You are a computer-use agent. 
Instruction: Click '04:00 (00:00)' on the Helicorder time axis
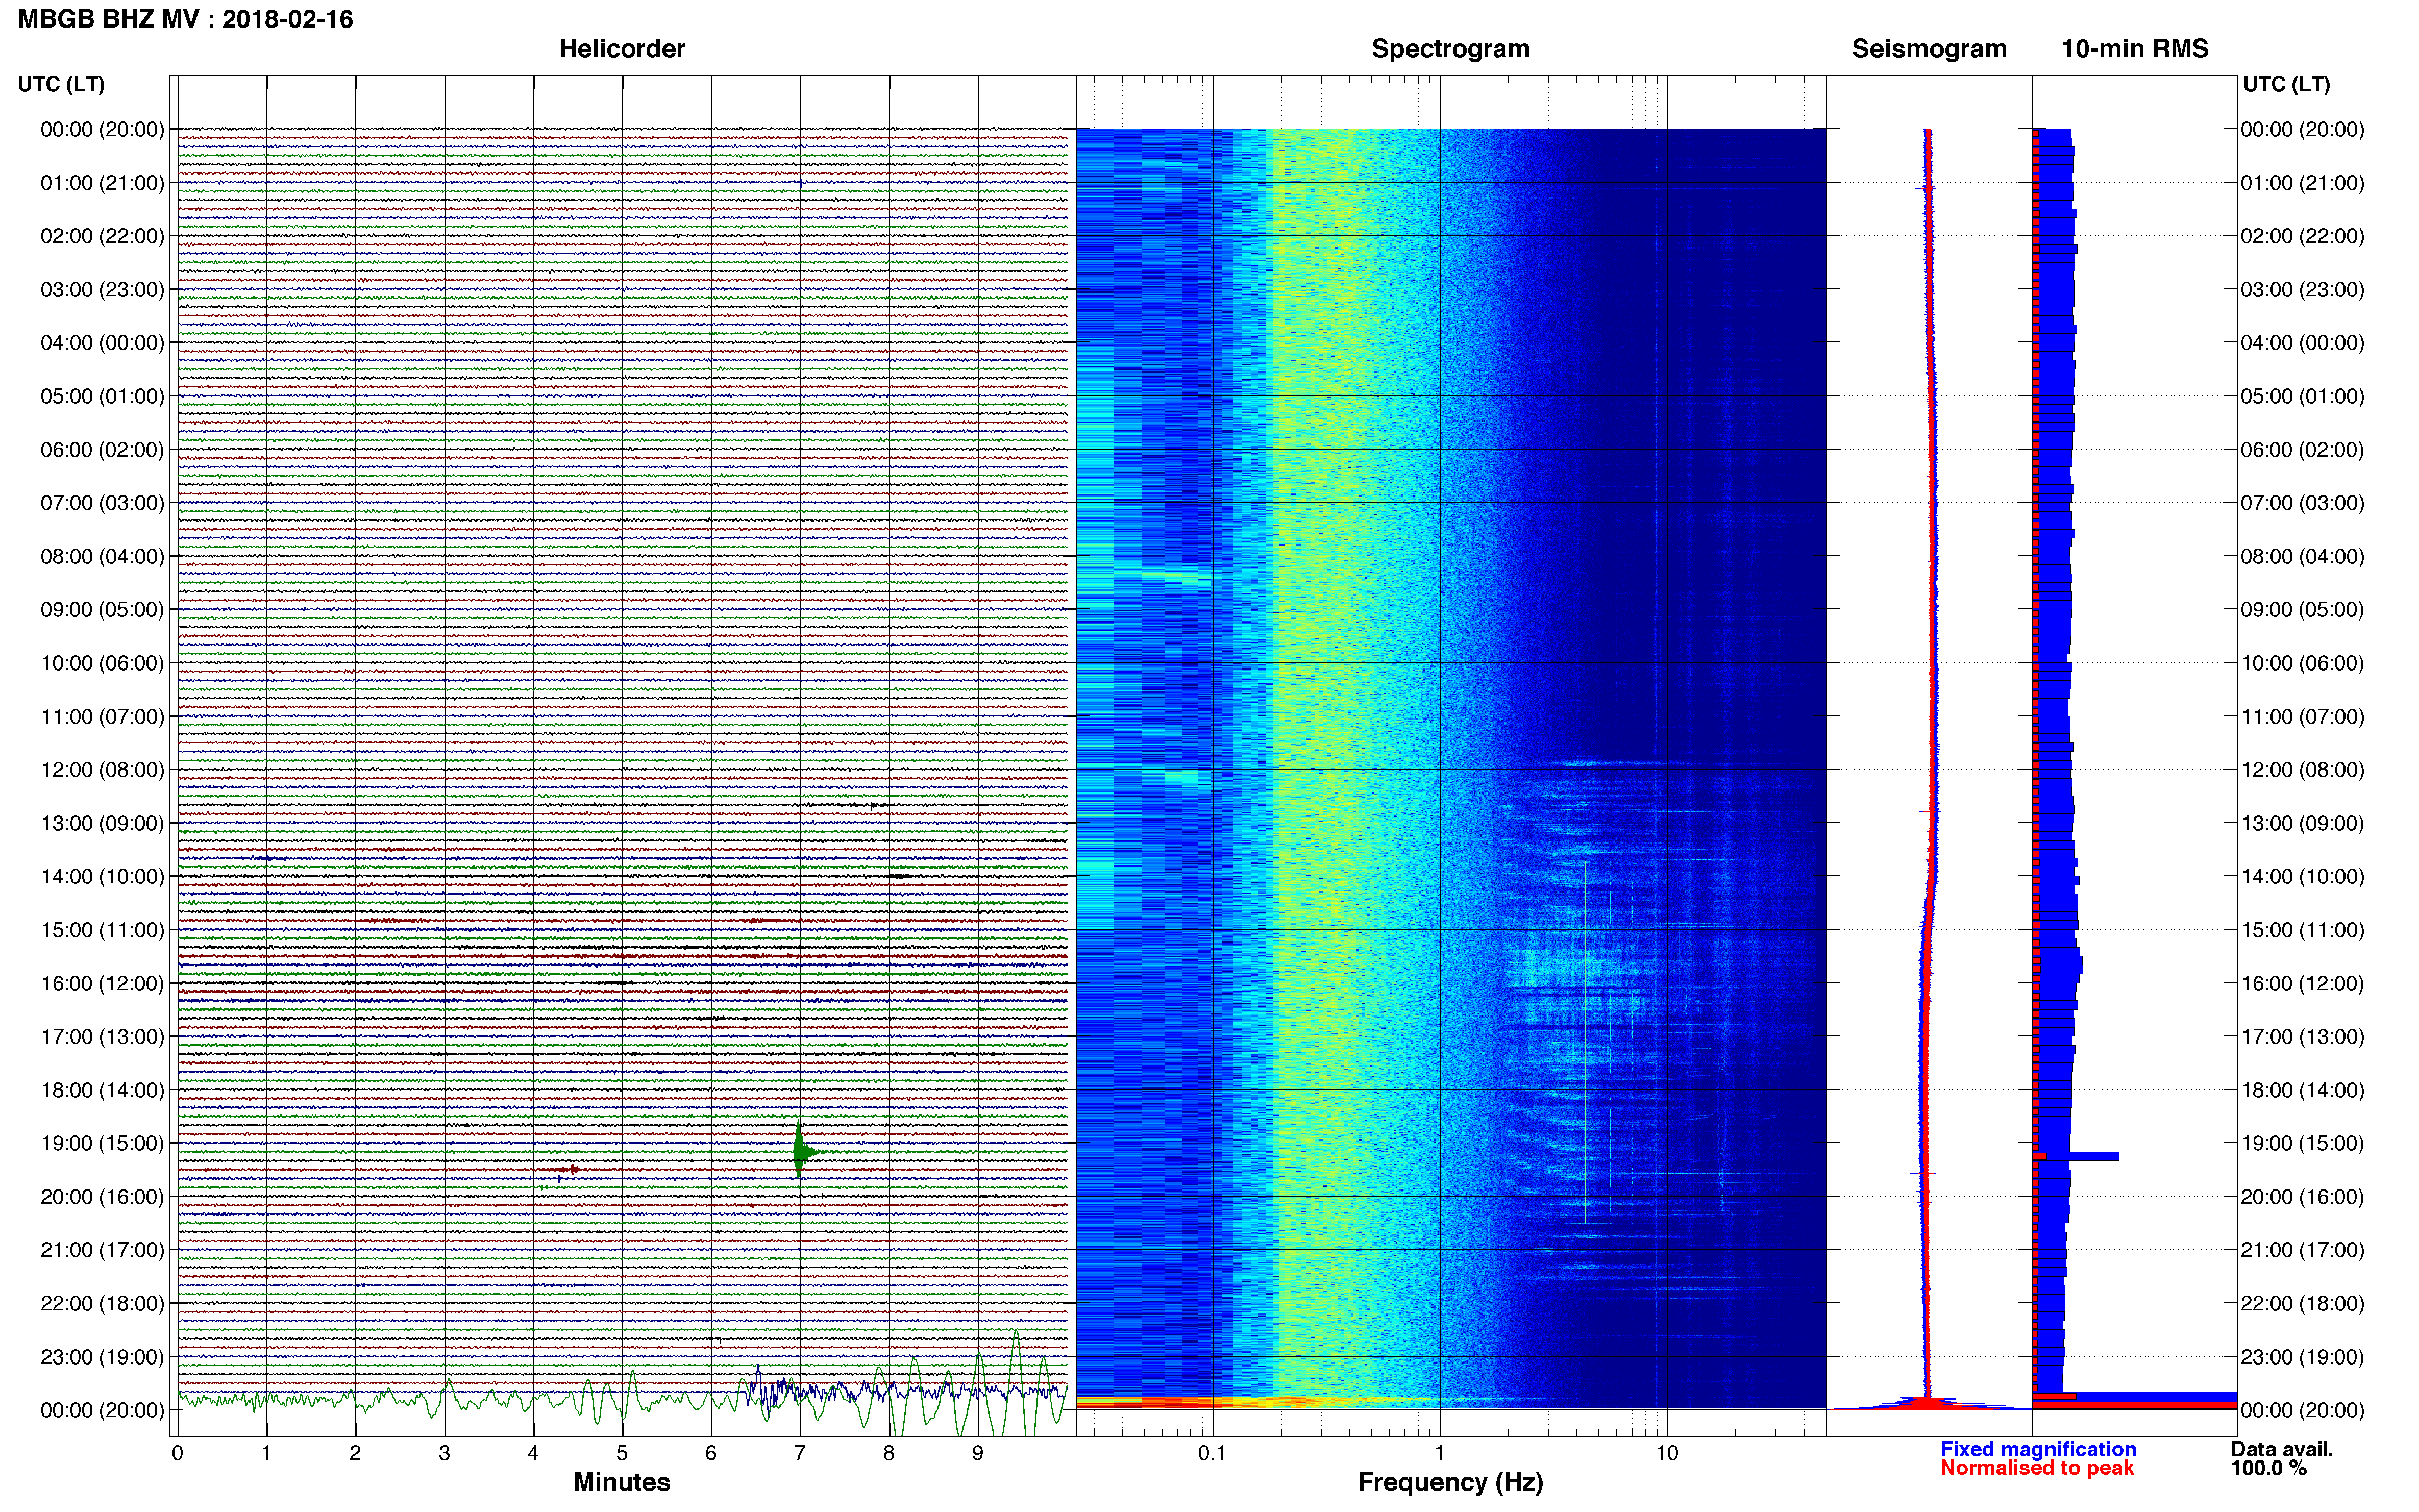tap(102, 343)
